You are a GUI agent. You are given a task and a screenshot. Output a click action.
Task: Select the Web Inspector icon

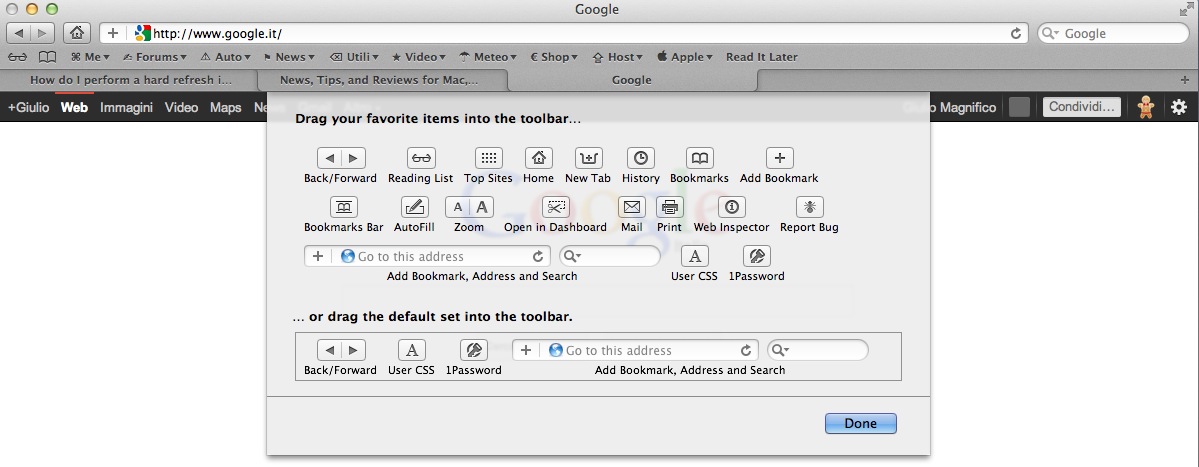click(x=732, y=207)
